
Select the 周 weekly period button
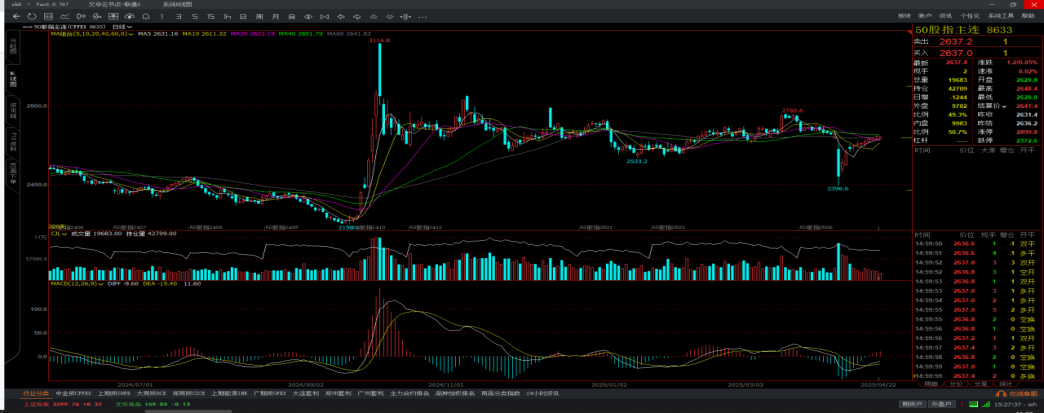coord(259,17)
